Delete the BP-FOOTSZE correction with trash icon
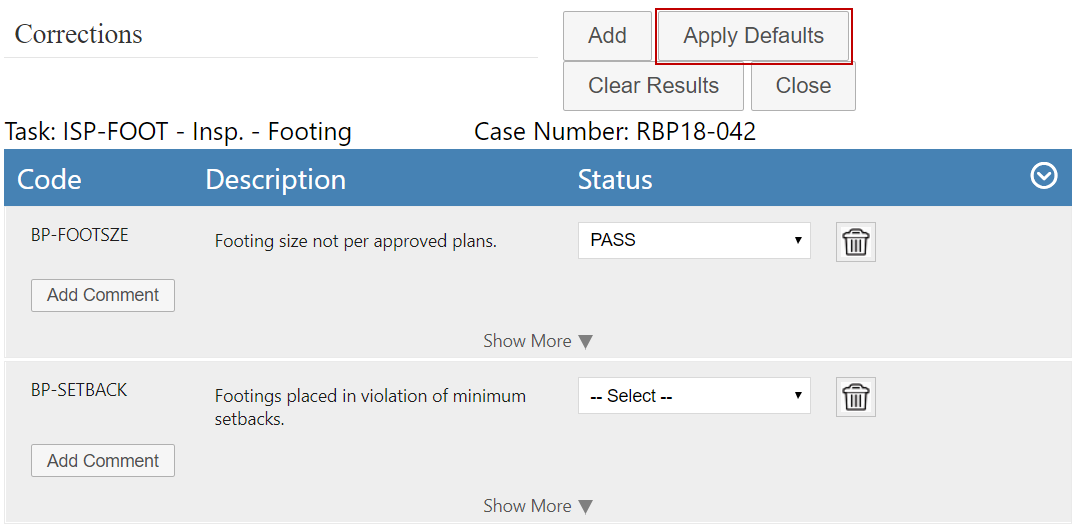Viewport: 1077px width, 525px height. point(855,242)
